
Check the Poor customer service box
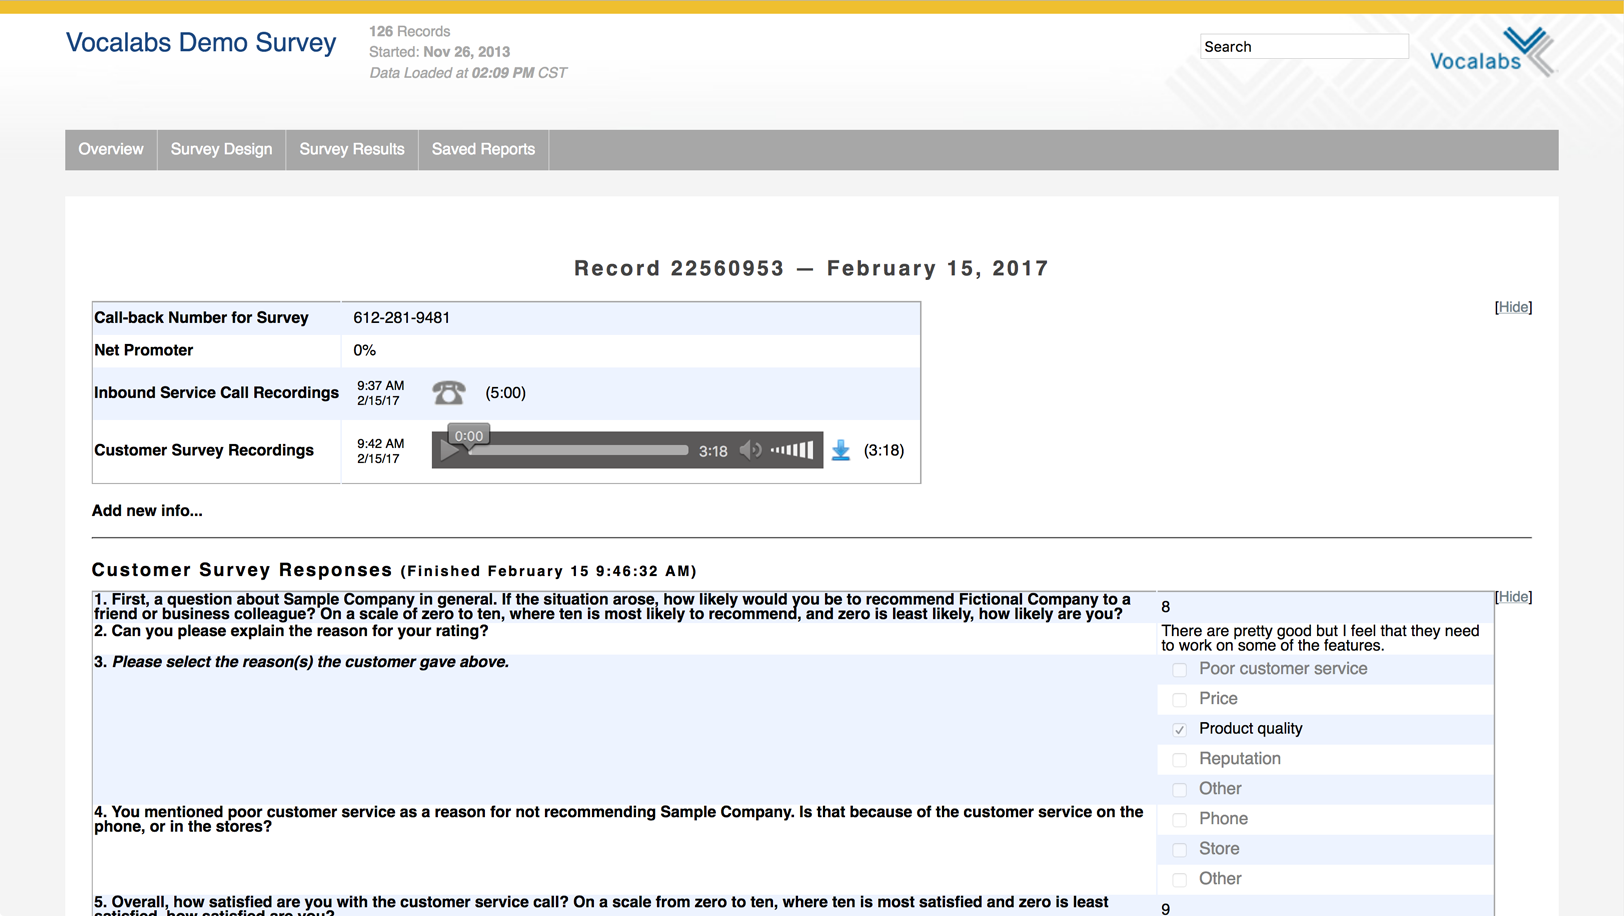[1180, 670]
